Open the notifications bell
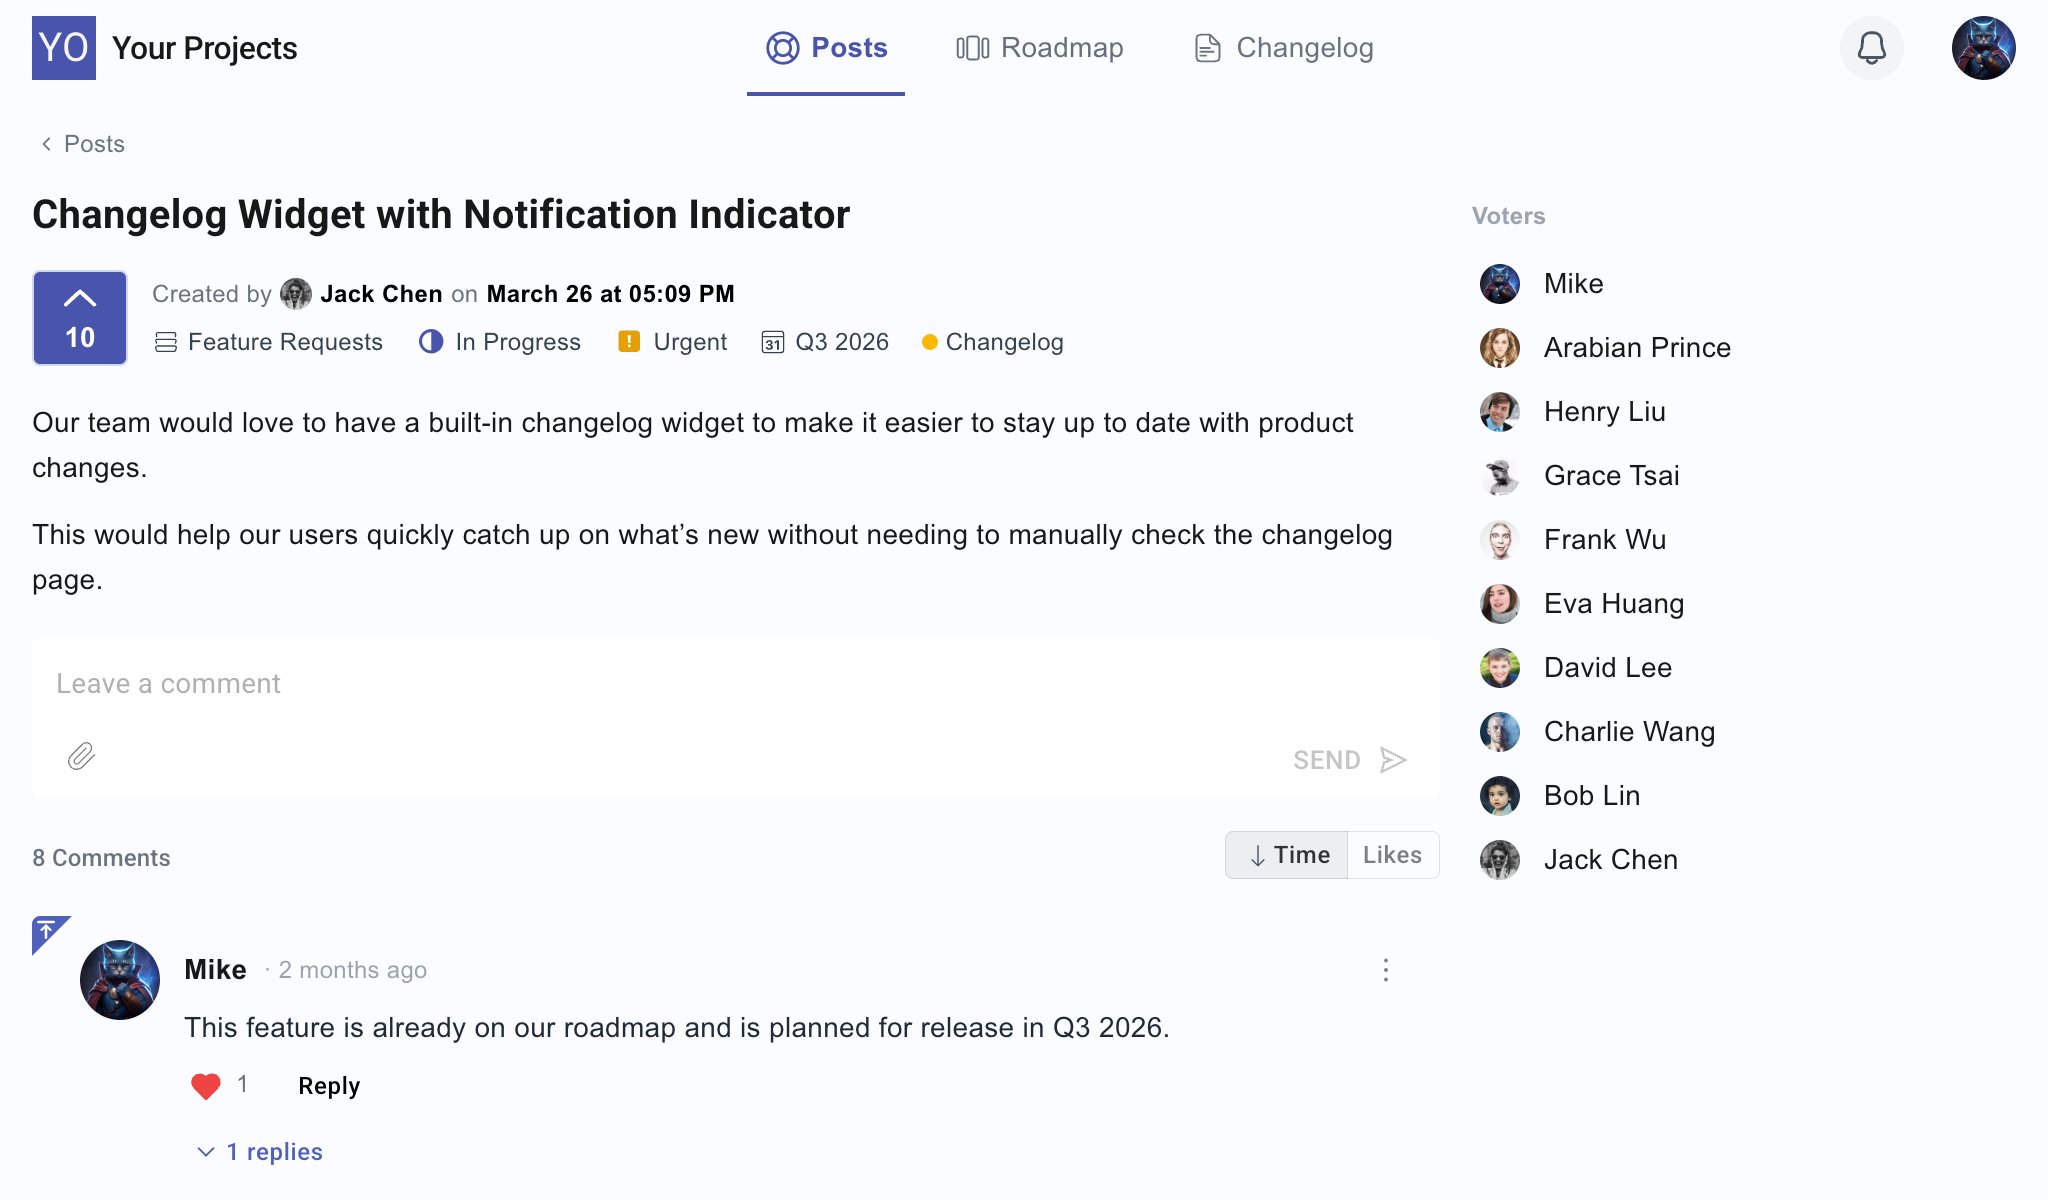The image size is (2048, 1200). pos(1871,48)
